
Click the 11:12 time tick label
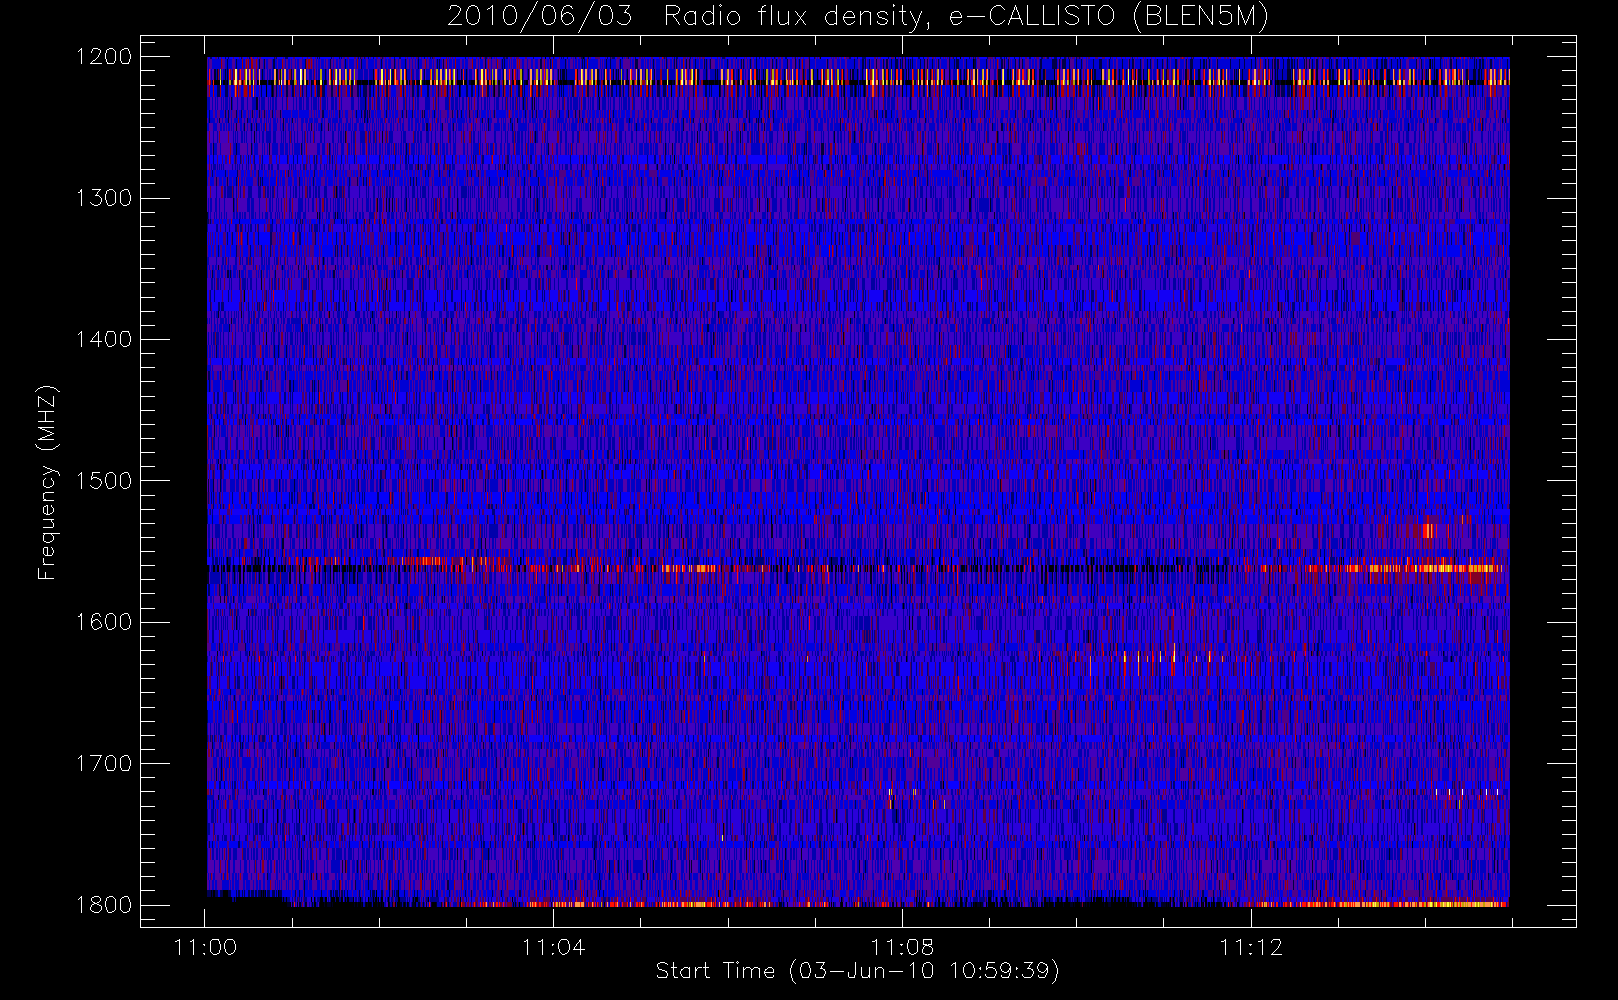click(1250, 947)
